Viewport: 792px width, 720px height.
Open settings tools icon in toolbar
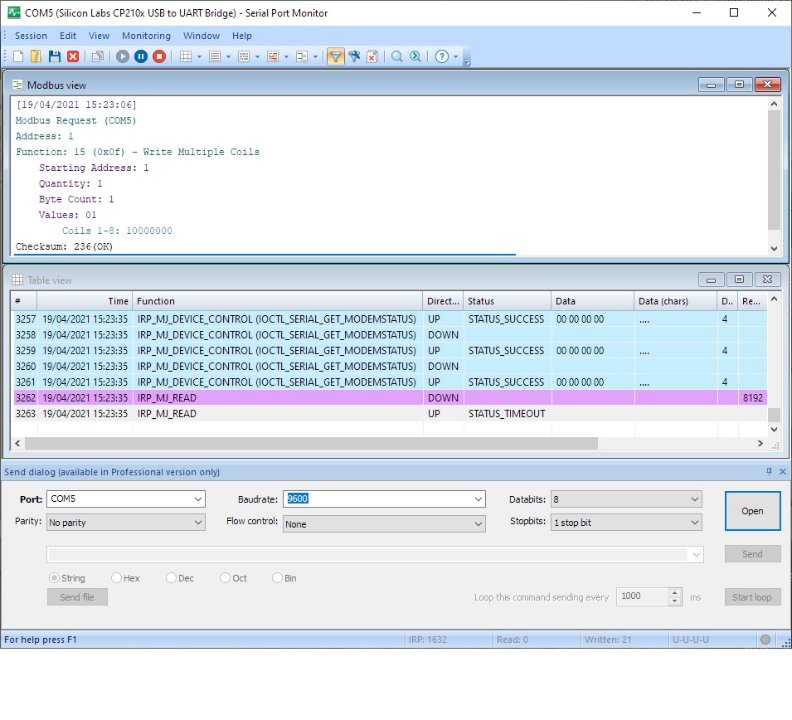click(x=355, y=57)
